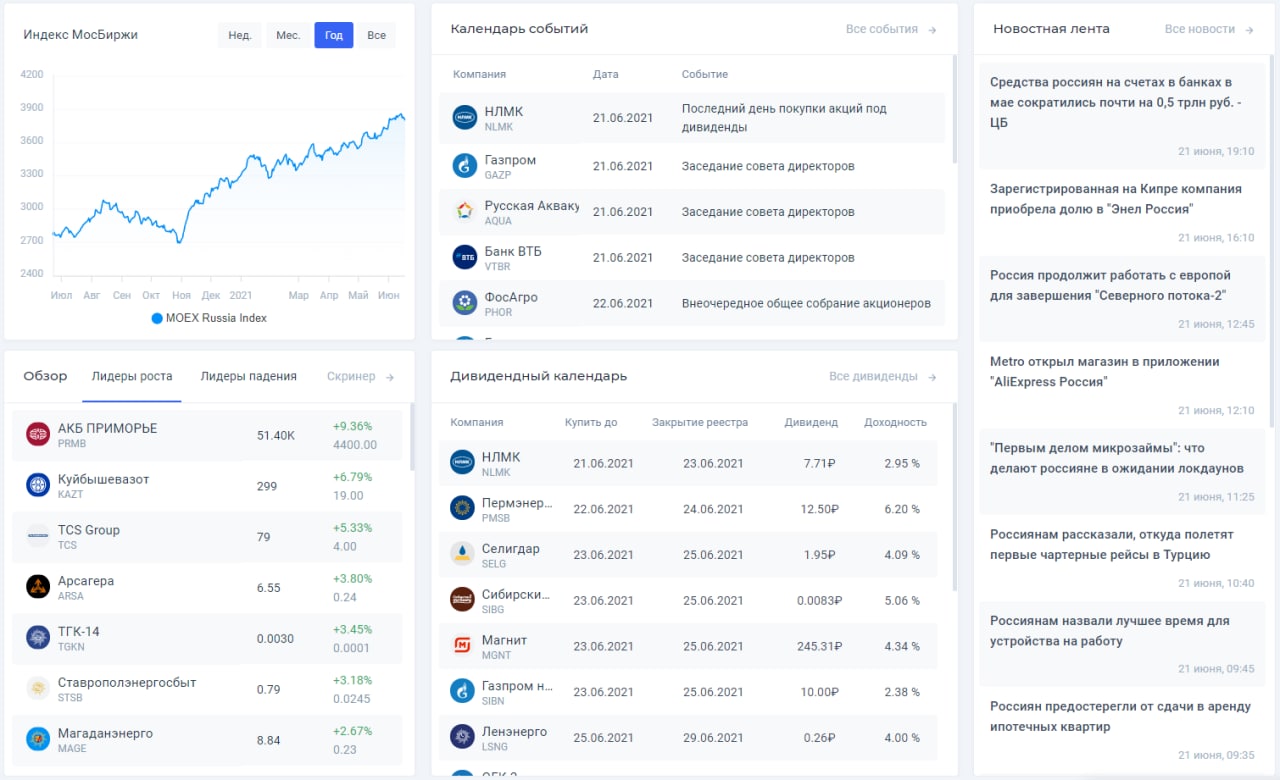Switch to Лидеры падения tab
This screenshot has width=1280, height=780.
(x=249, y=376)
